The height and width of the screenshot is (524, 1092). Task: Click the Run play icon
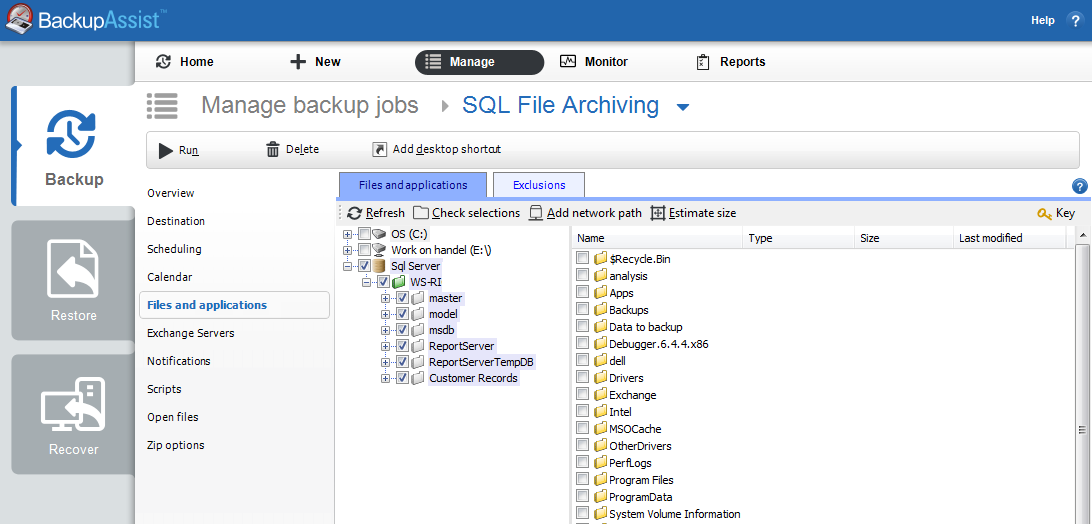pyautogui.click(x=165, y=150)
